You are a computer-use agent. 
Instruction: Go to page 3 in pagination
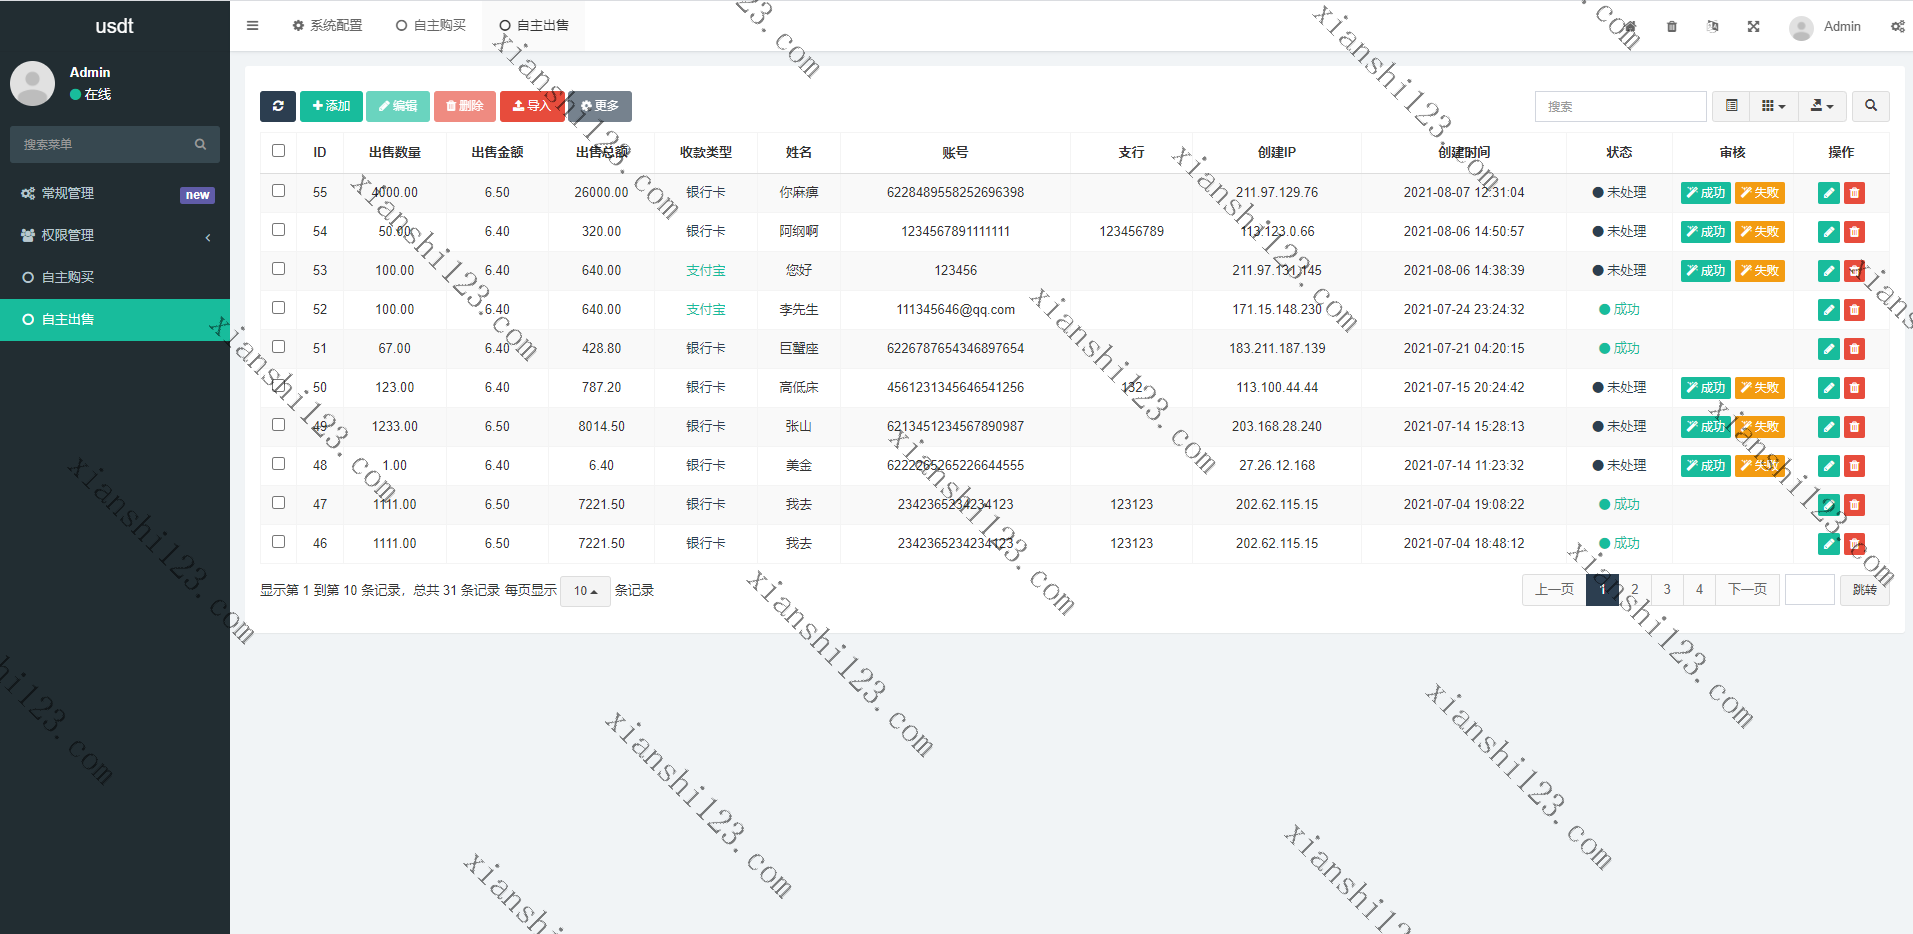(1667, 590)
